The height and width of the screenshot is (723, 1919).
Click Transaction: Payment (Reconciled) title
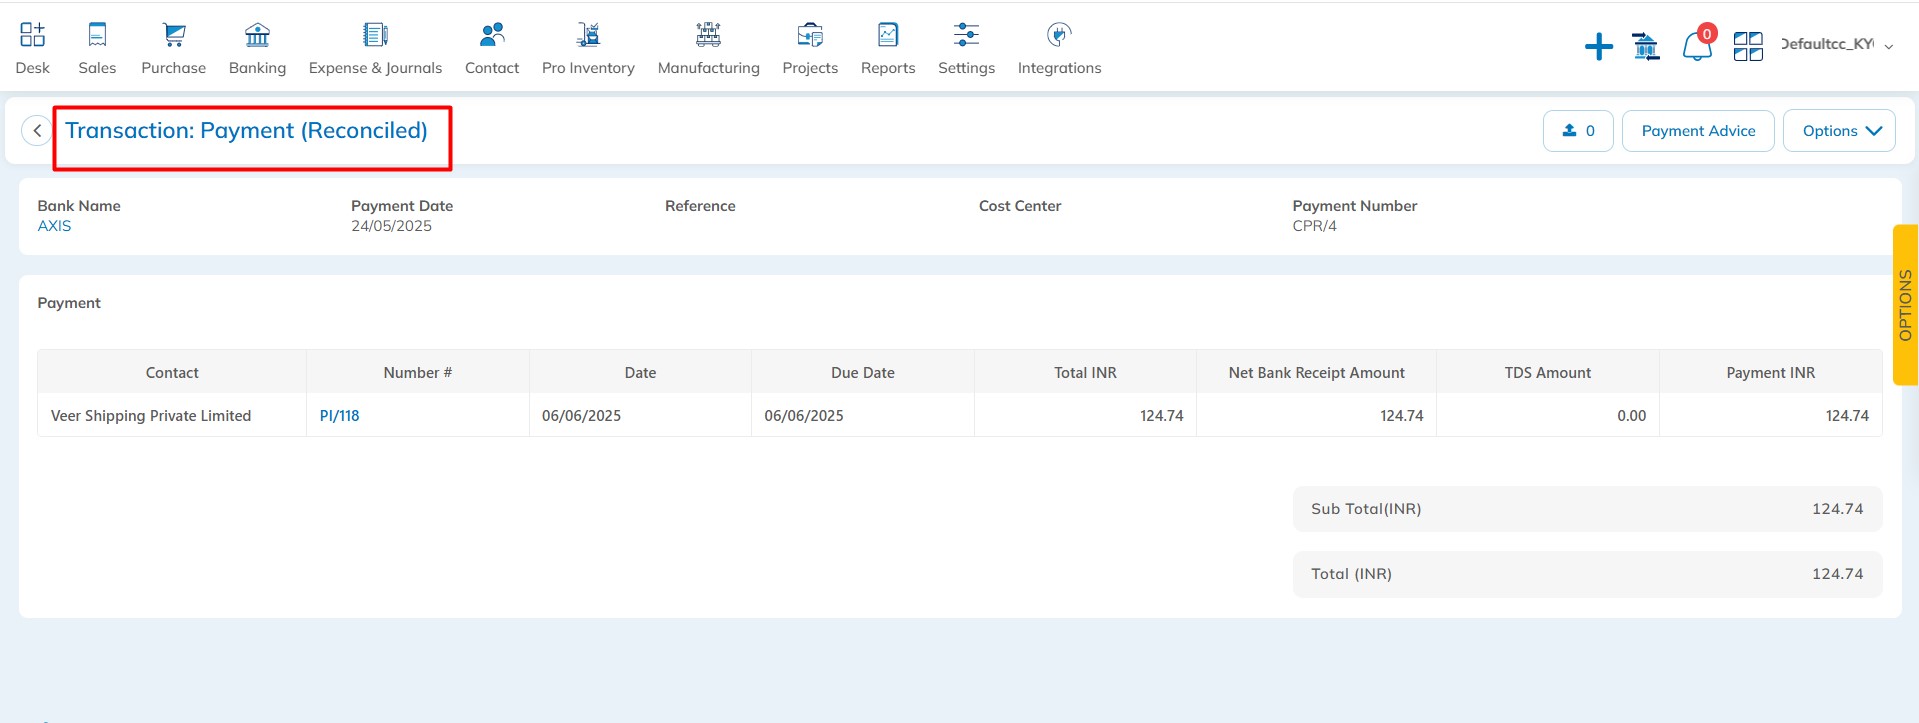[246, 131]
